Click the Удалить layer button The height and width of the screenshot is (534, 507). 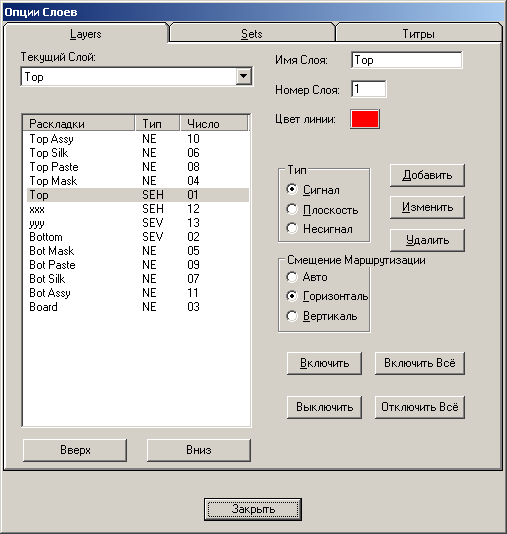[x=427, y=240]
